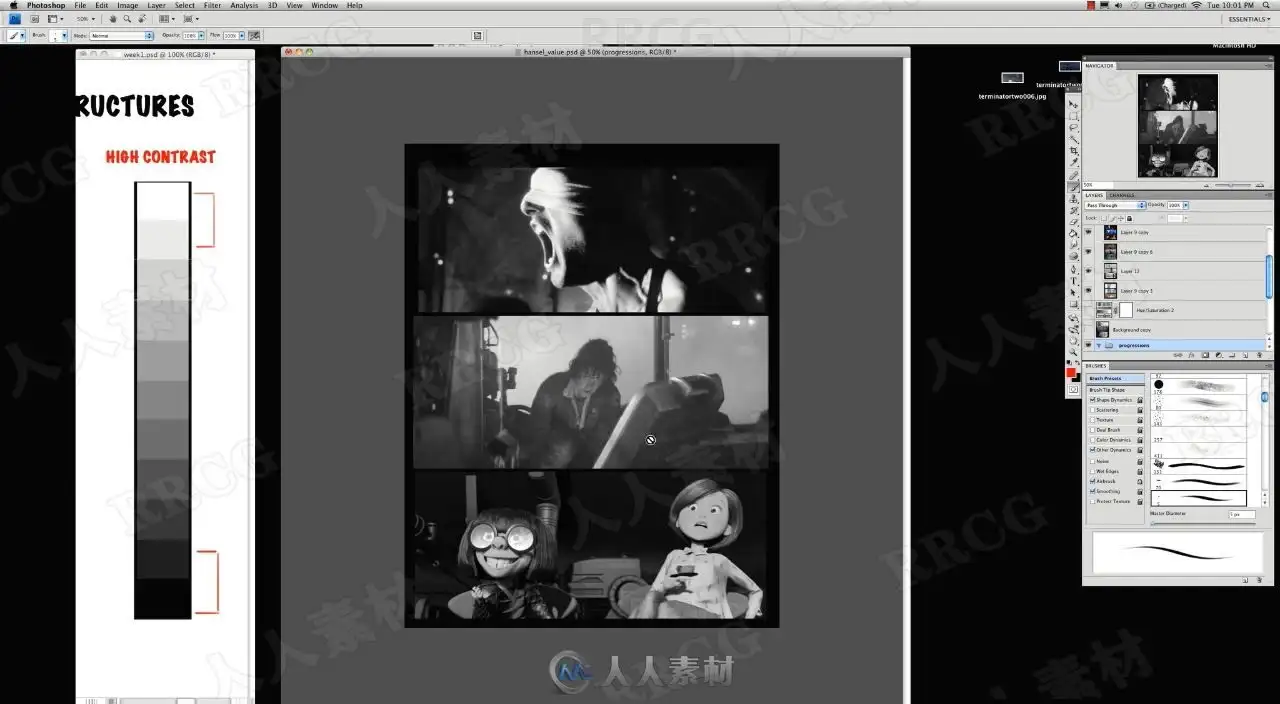Image resolution: width=1280 pixels, height=704 pixels.
Task: Enable the Color Dynamics checkbox
Action: (1092, 440)
